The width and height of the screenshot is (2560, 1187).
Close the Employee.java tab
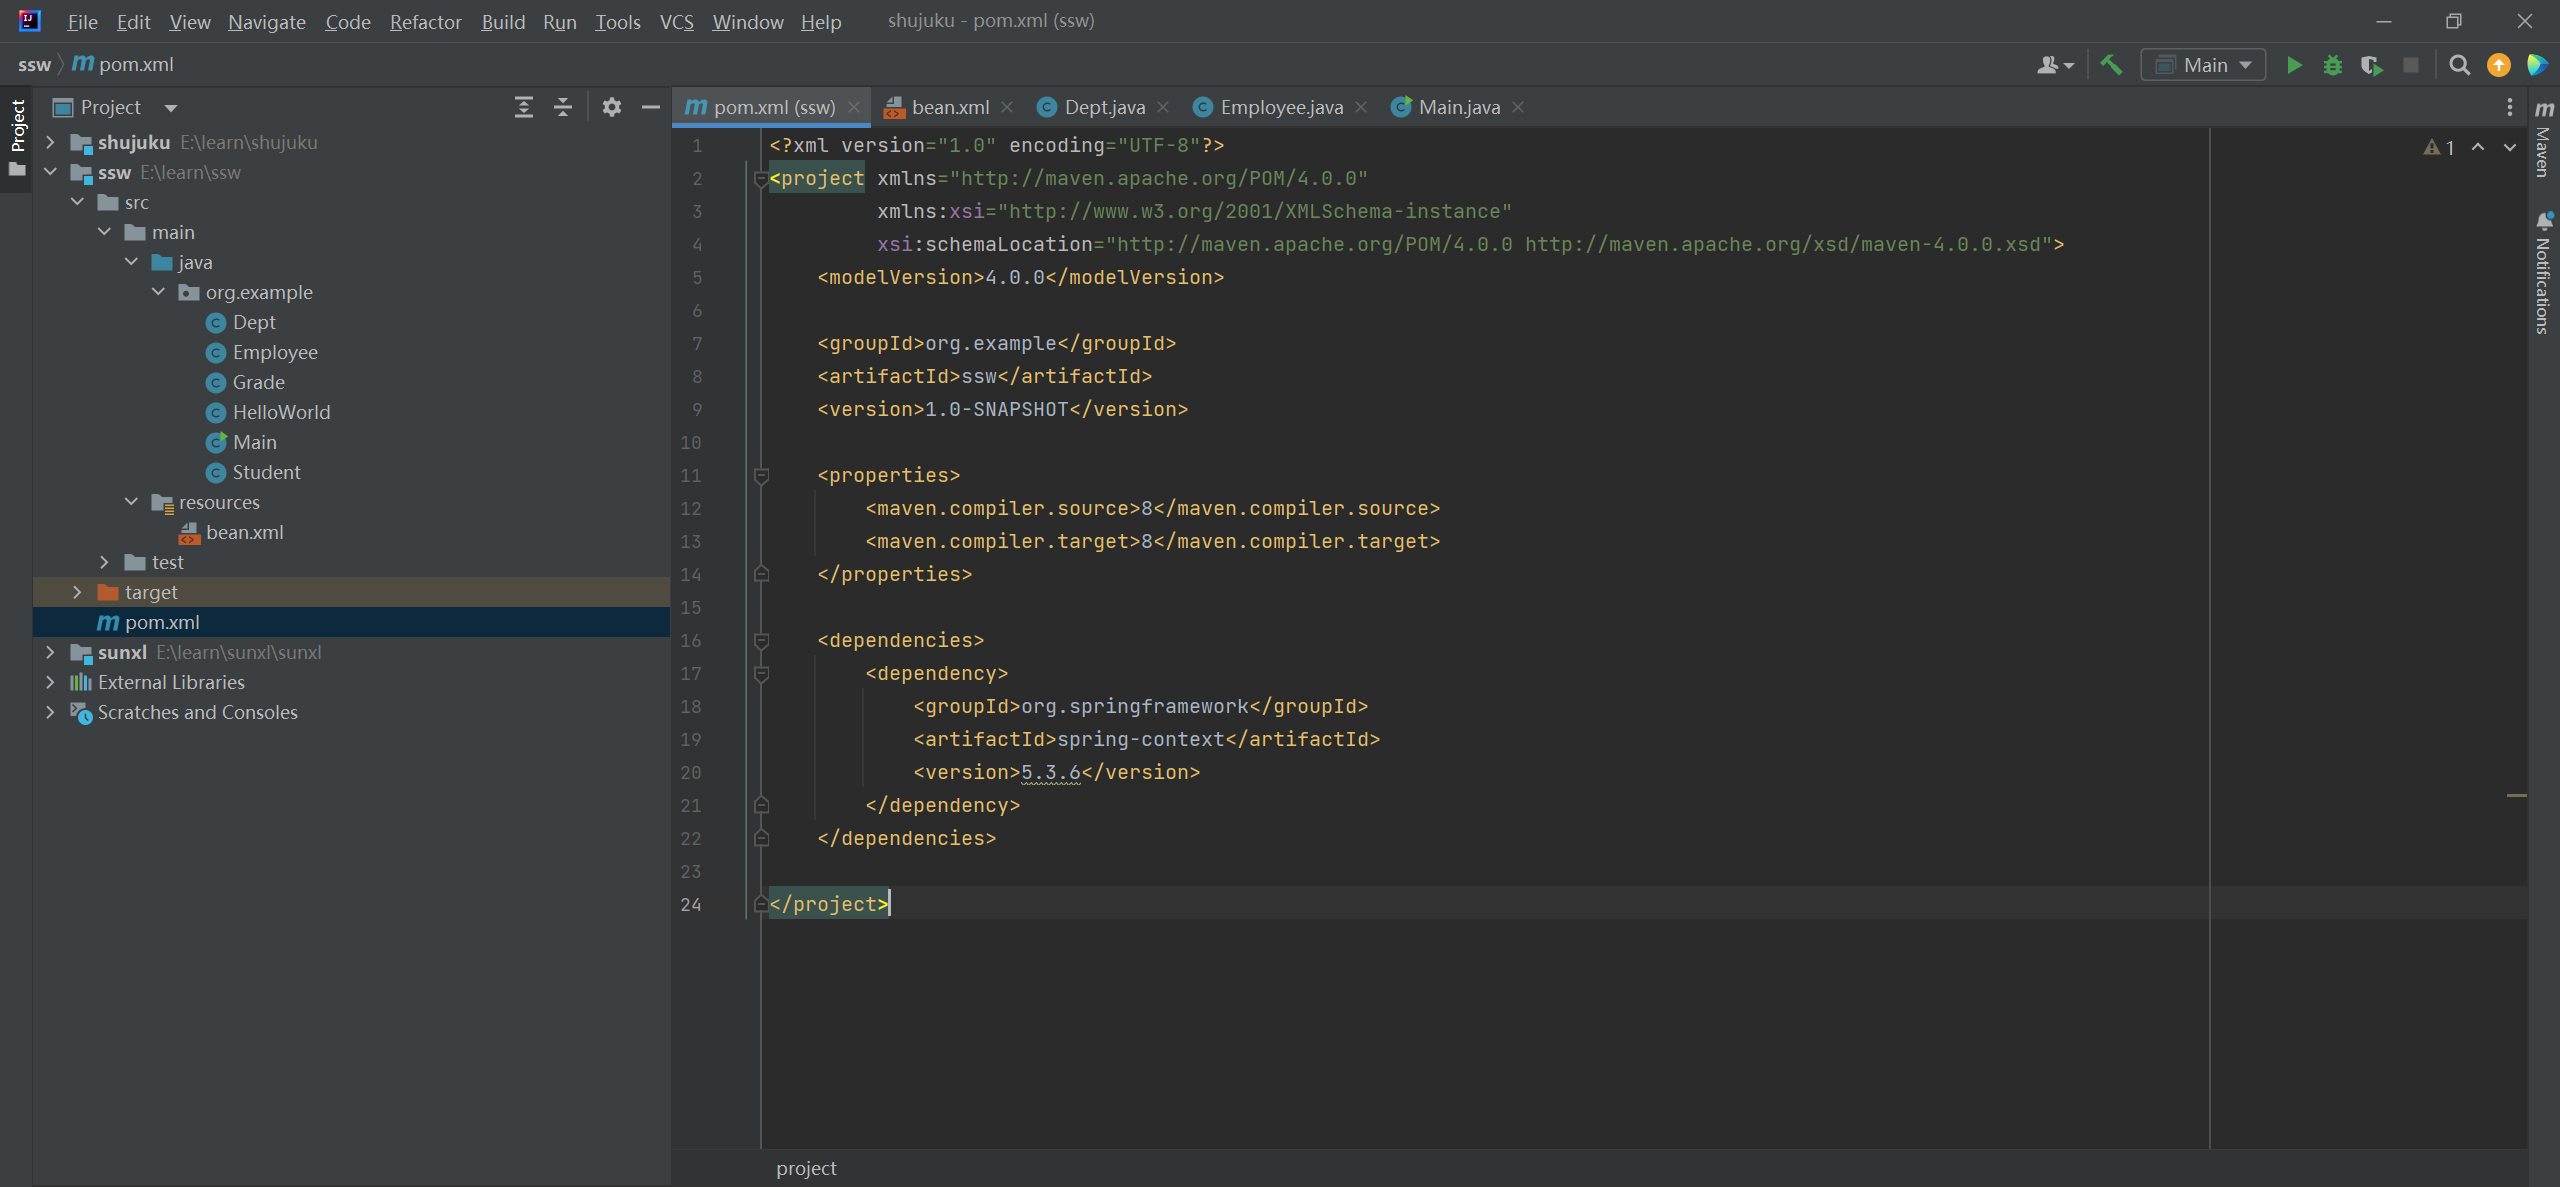pos(1361,107)
